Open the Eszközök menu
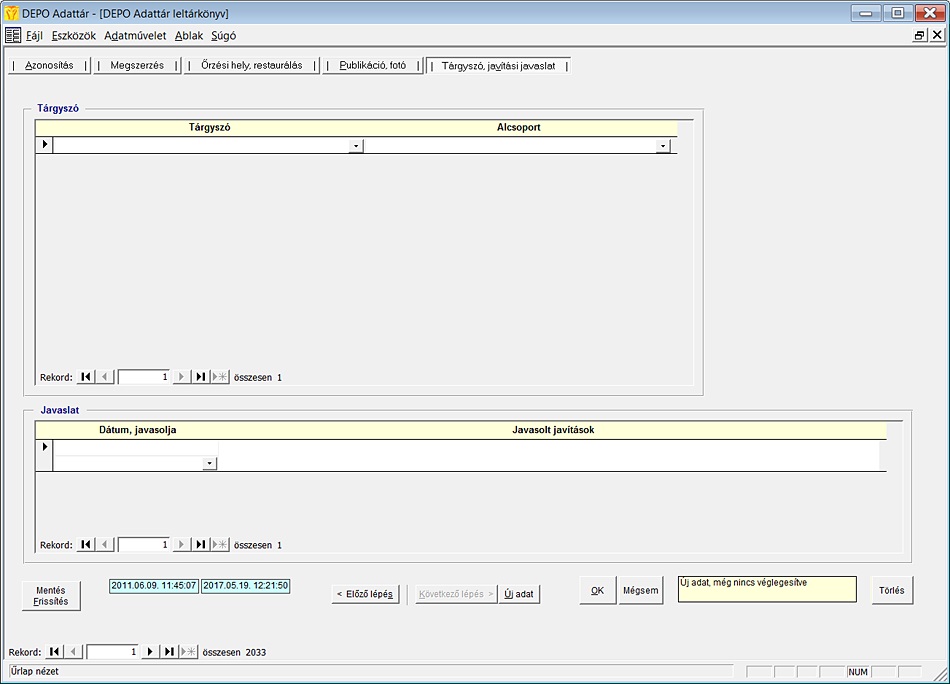Image resolution: width=950 pixels, height=684 pixels. pos(73,35)
